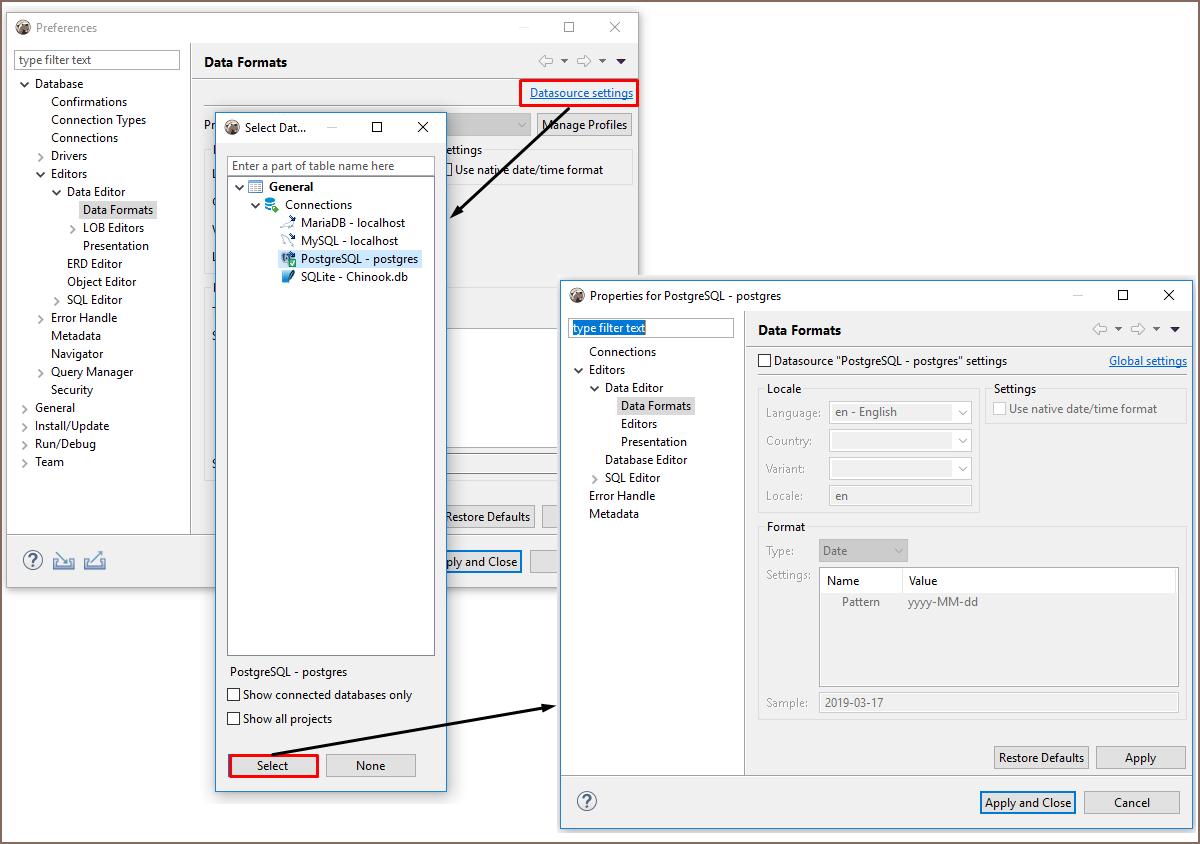Click the MySQL - localhost connection icon

(x=288, y=241)
